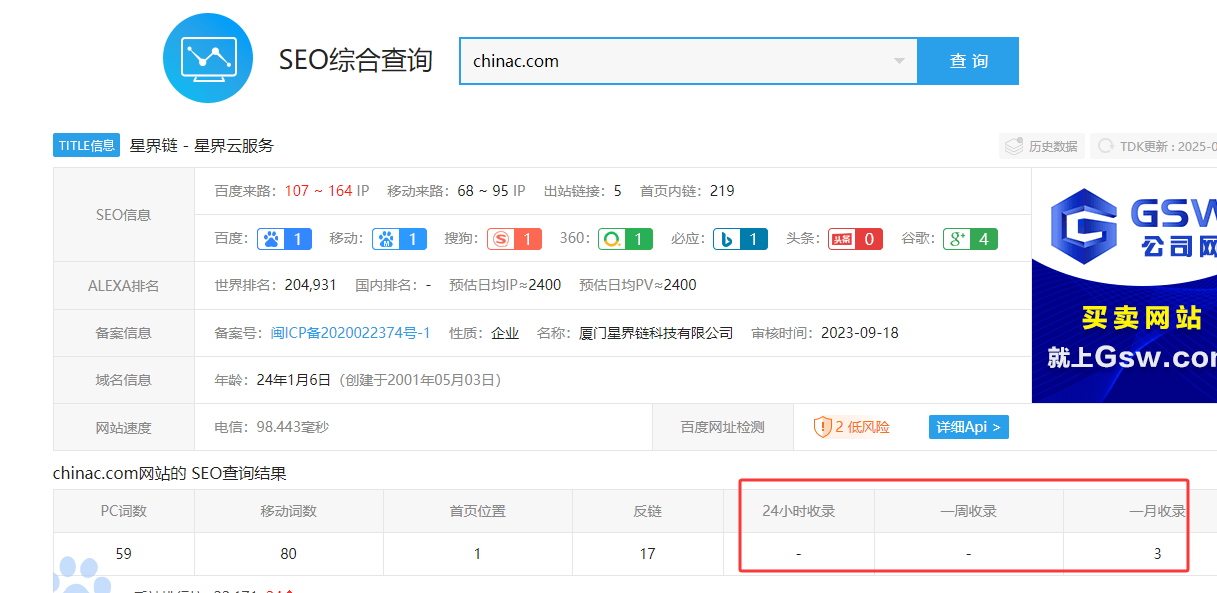Click 一月收录 value 3
This screenshot has width=1217, height=593.
click(x=1158, y=554)
